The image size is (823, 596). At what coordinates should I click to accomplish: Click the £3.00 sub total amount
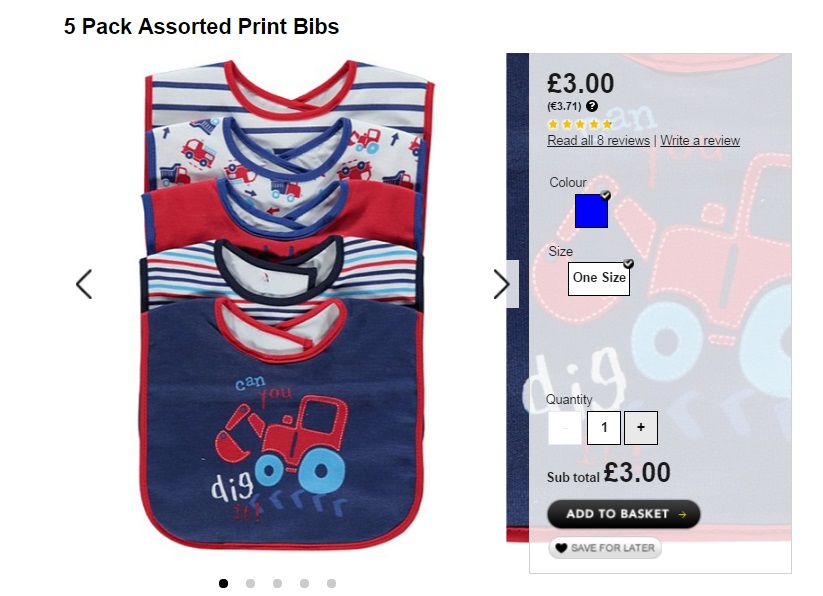(x=637, y=472)
